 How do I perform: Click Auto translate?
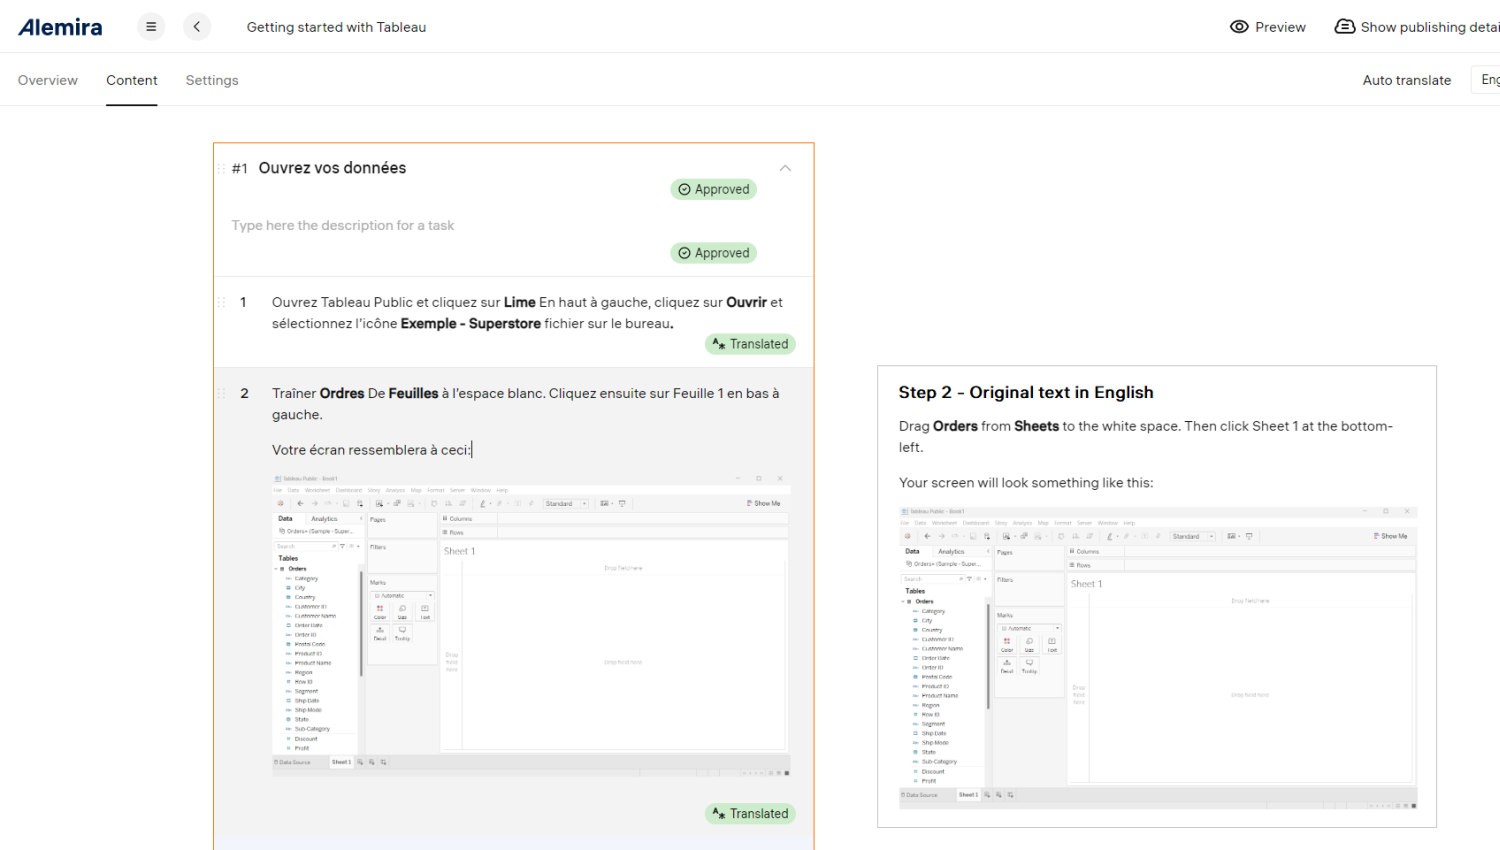coord(1406,80)
